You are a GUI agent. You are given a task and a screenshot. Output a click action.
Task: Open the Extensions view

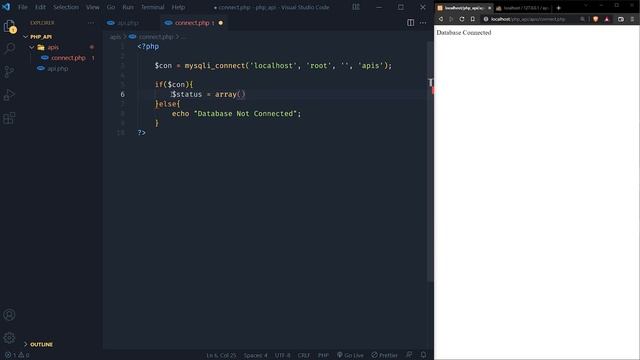(x=9, y=118)
